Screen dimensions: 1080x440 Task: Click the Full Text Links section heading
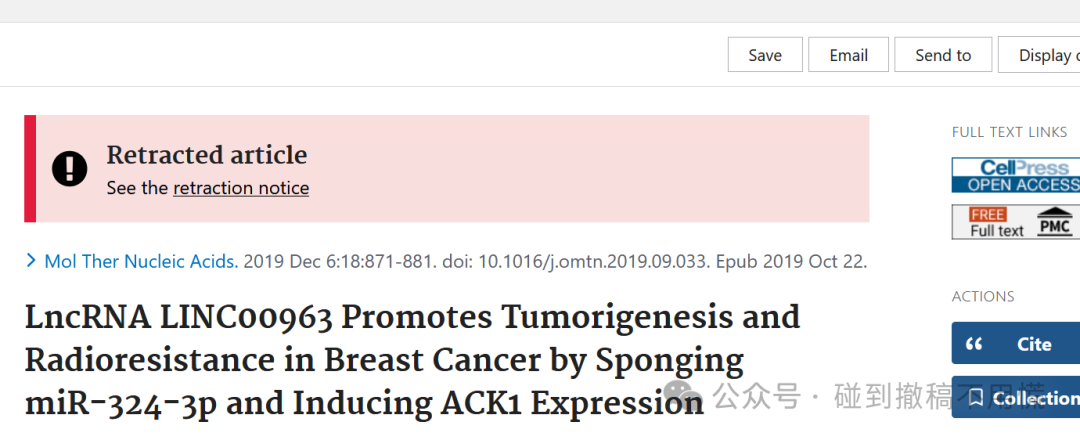1010,132
